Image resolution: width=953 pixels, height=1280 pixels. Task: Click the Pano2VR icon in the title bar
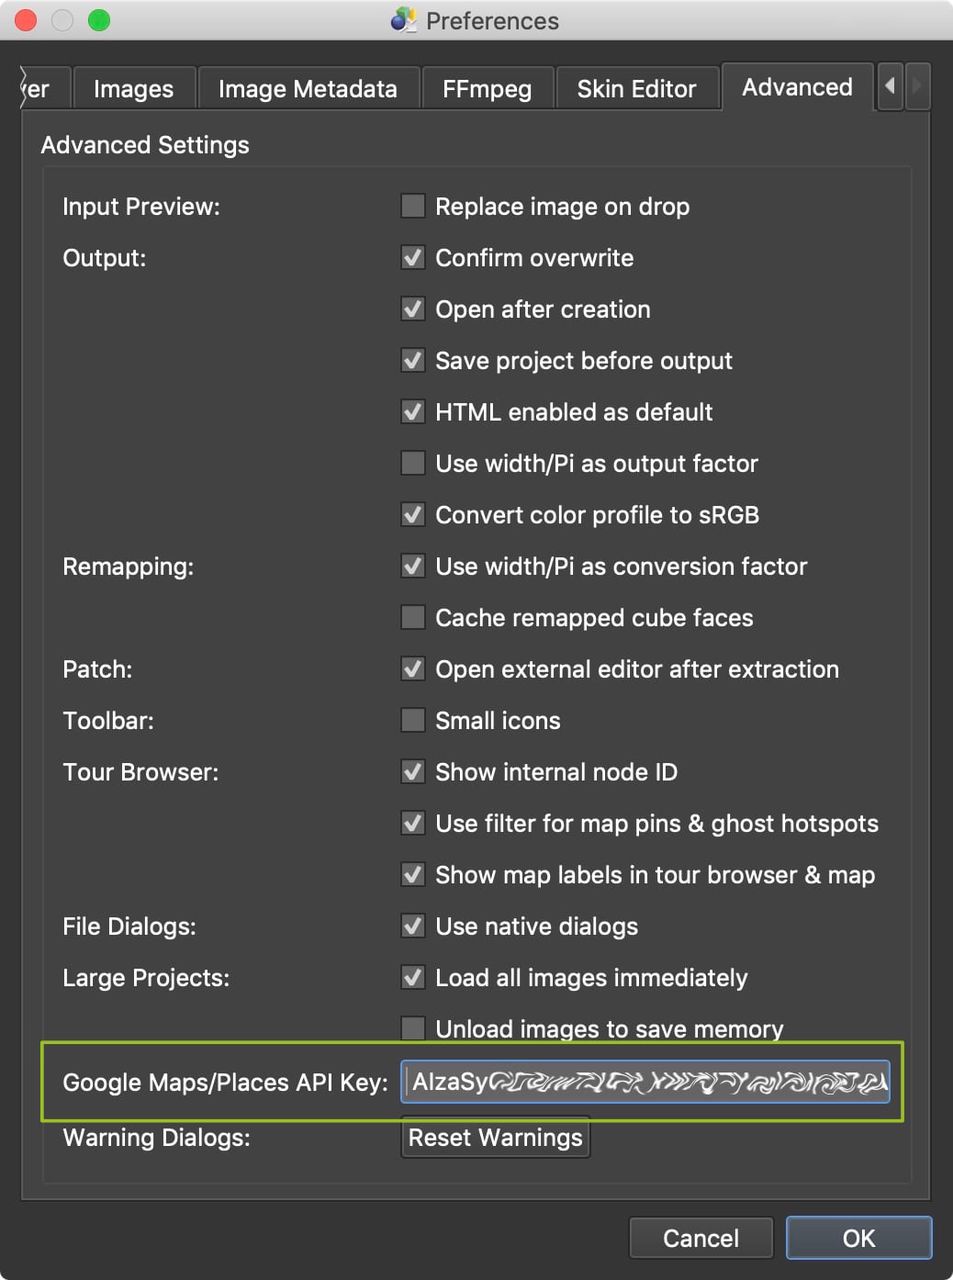403,20
